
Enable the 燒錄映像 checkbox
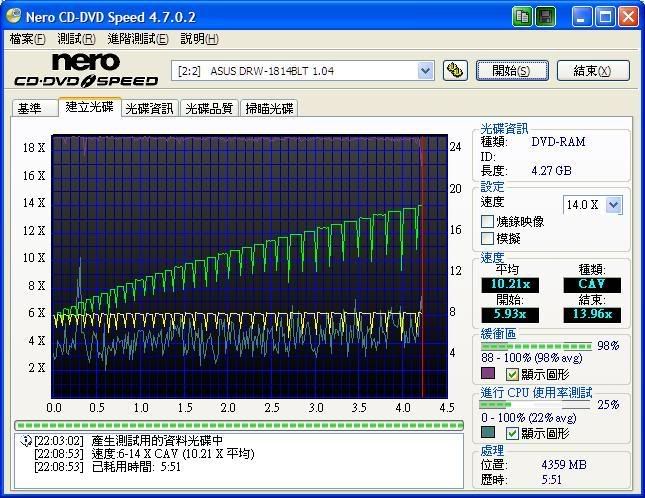tap(487, 221)
